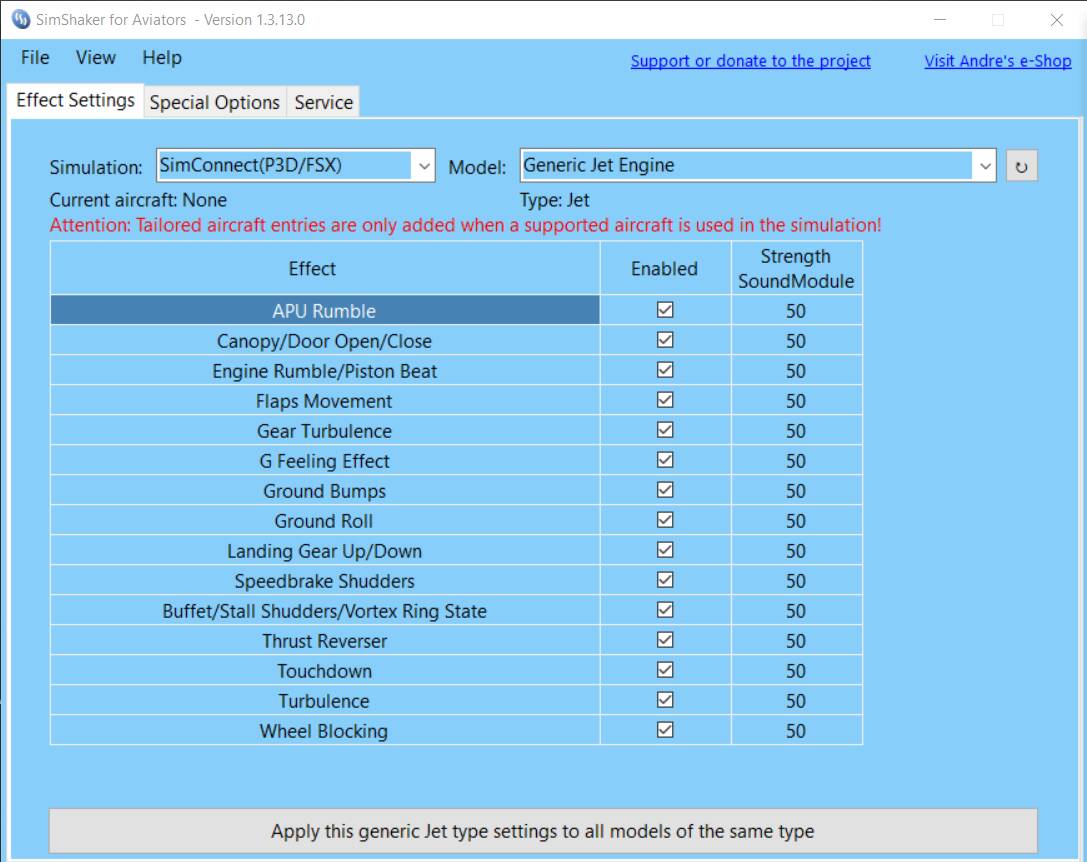
Task: Switch to Effect Settings tab
Action: [x=76, y=101]
